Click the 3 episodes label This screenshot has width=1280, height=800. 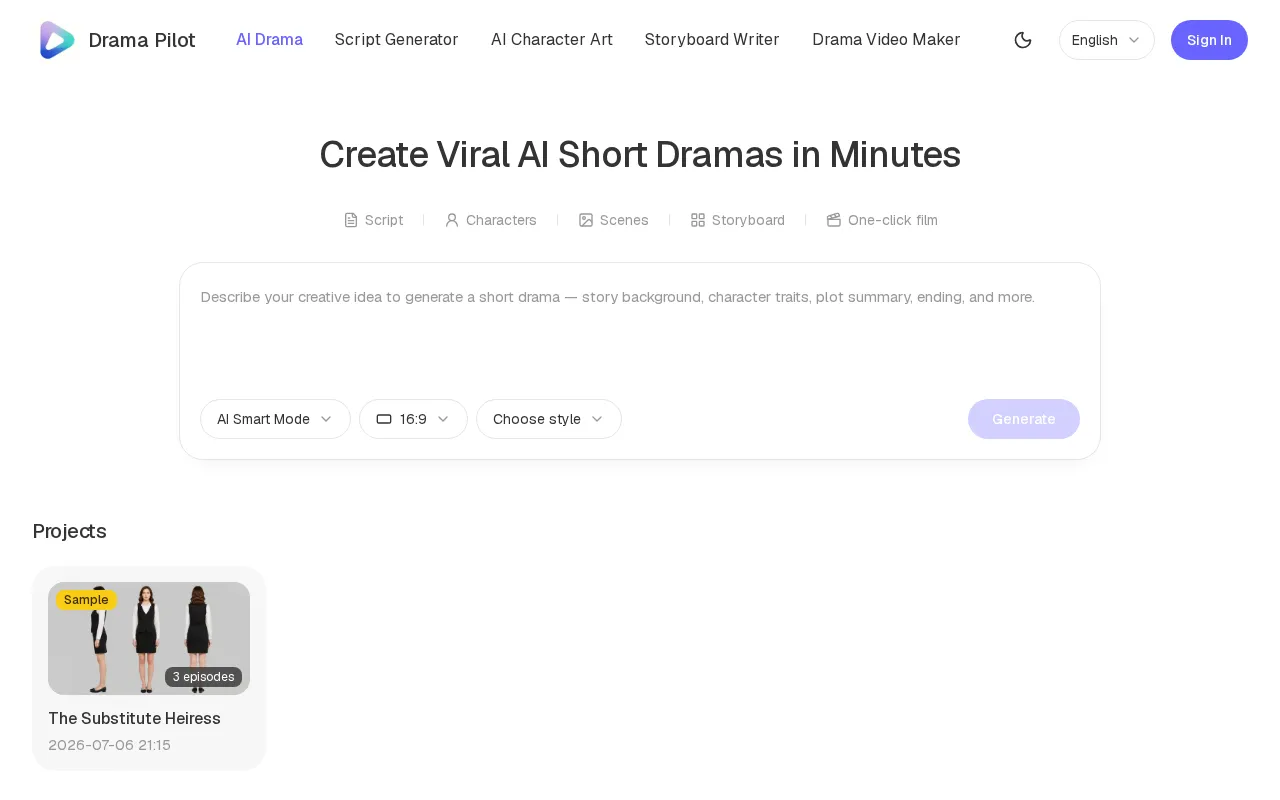203,677
